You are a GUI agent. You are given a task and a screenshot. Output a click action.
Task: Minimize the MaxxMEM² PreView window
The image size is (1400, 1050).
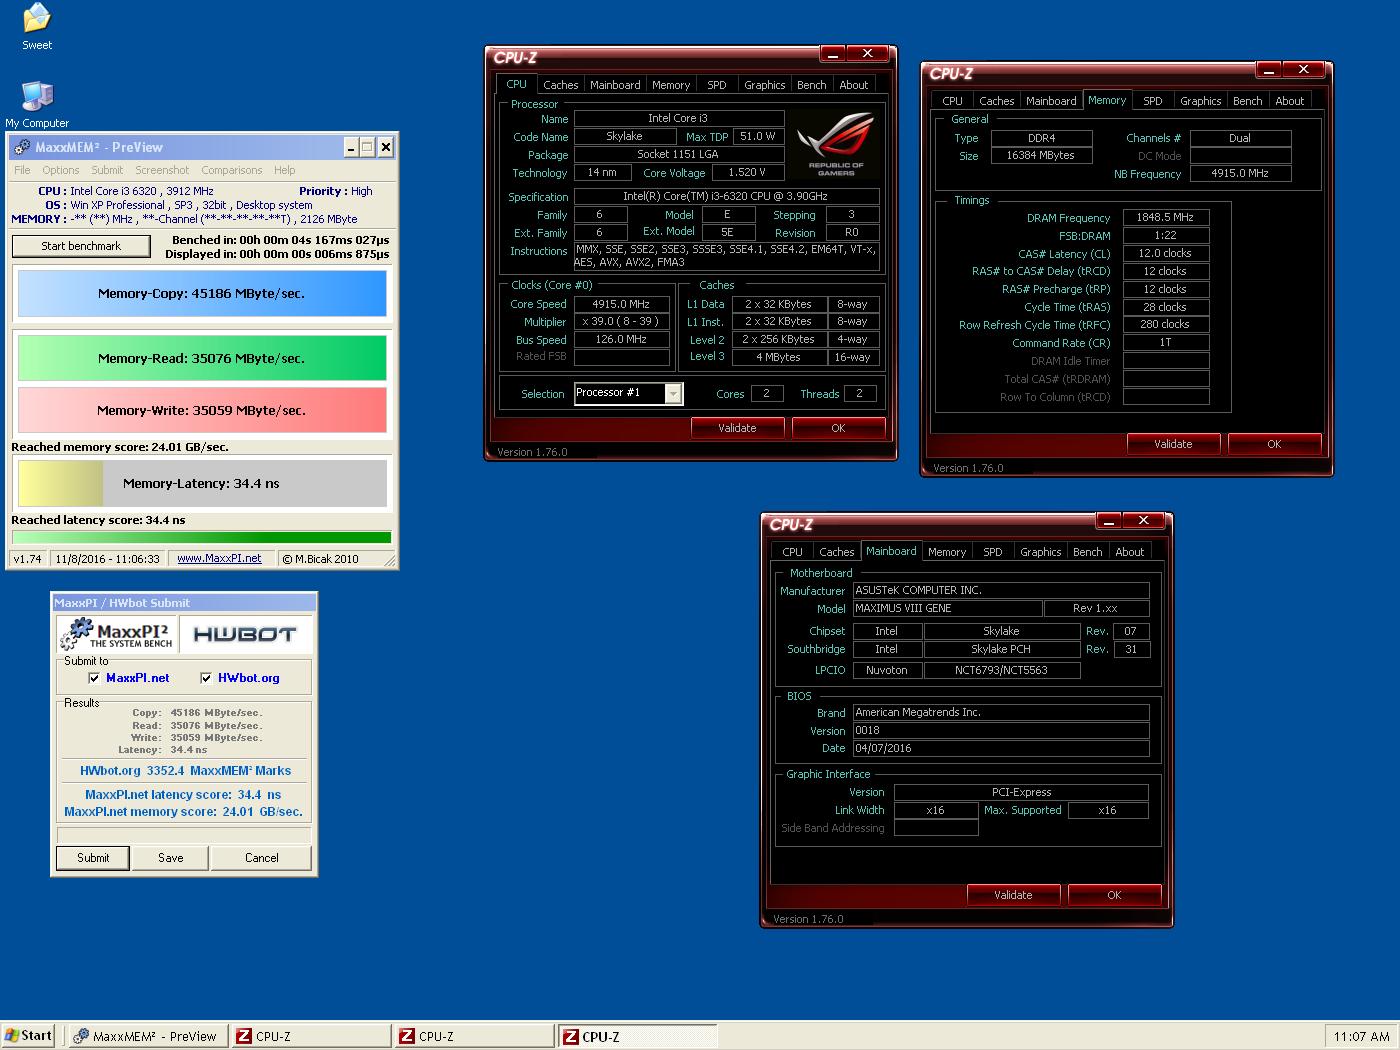351,147
